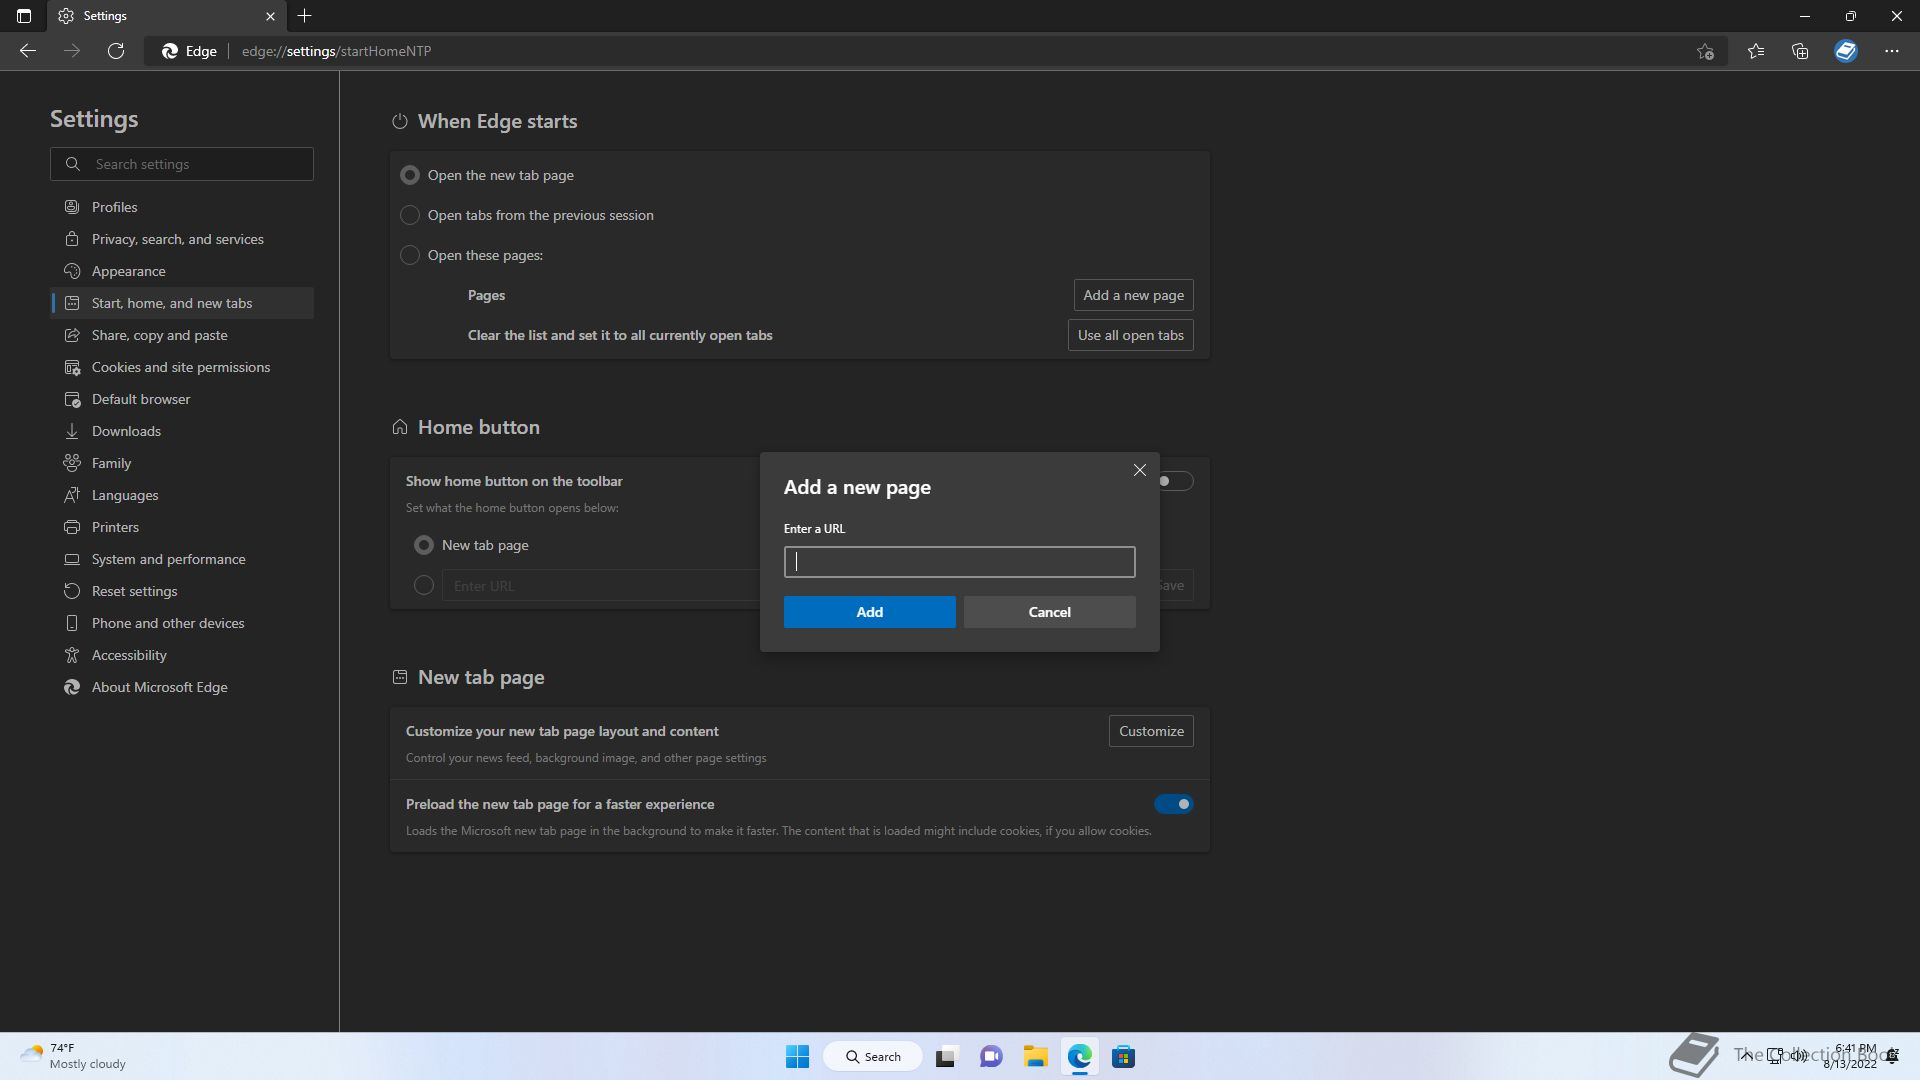Disable Preload the new tab page toggle

1174,804
